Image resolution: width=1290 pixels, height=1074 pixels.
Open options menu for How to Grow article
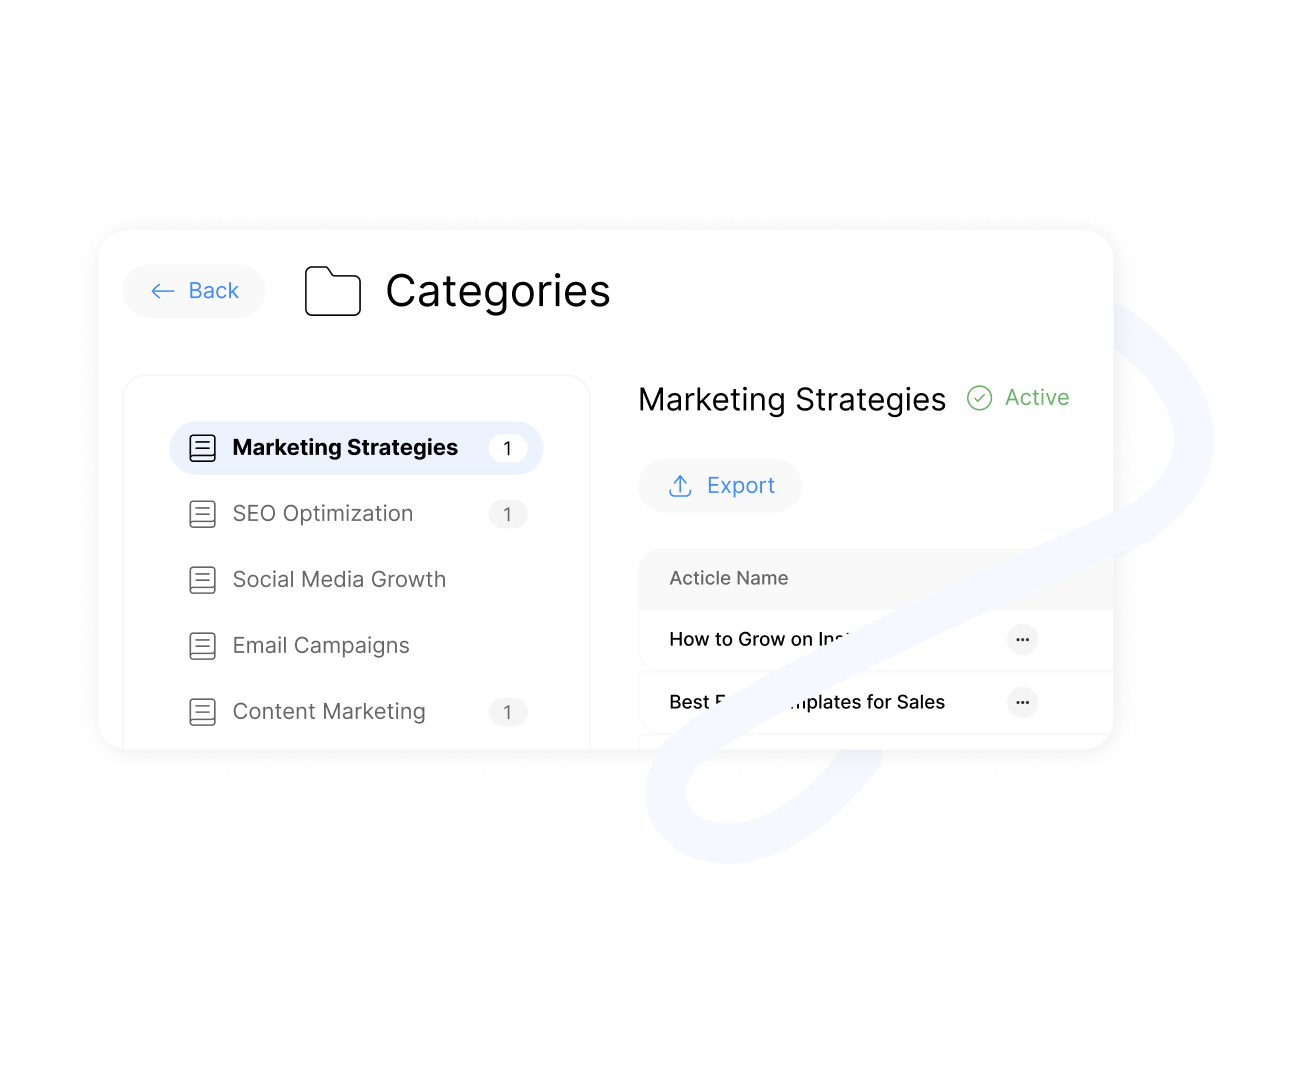1022,640
